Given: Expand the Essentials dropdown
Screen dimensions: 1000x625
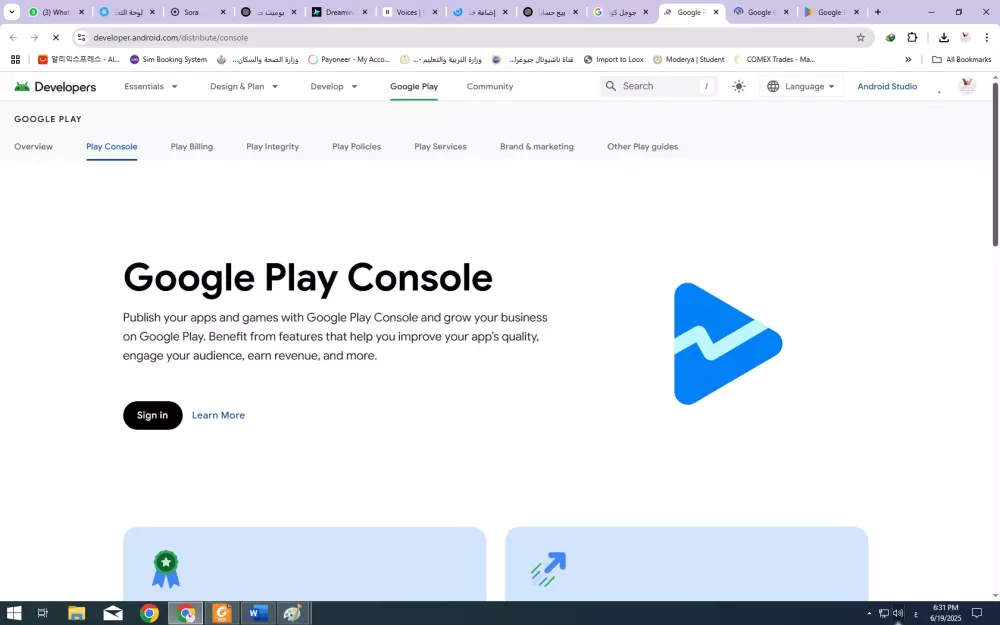Looking at the screenshot, I should (x=150, y=86).
